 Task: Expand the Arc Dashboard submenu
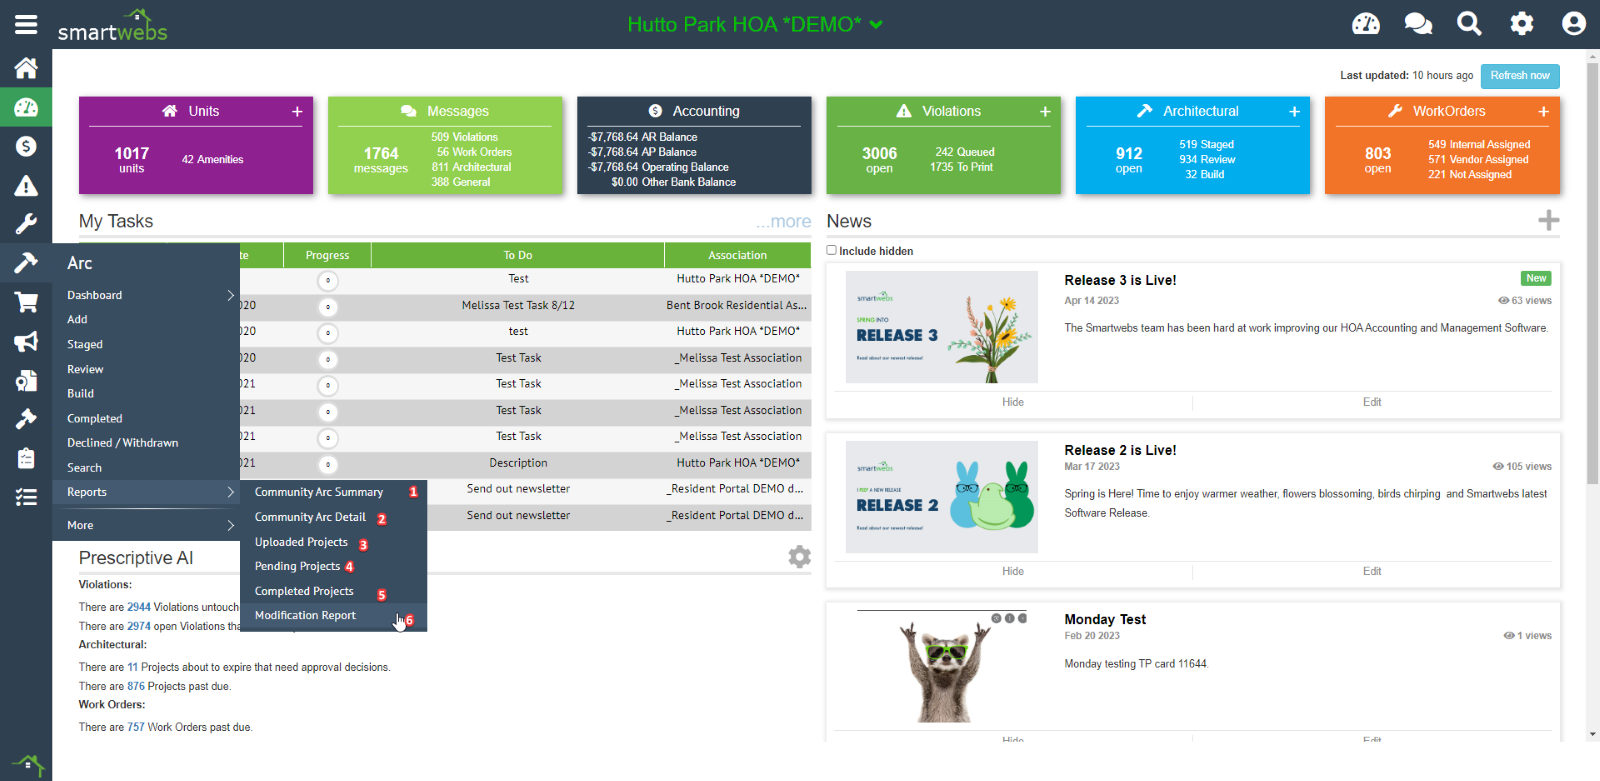tap(146, 295)
